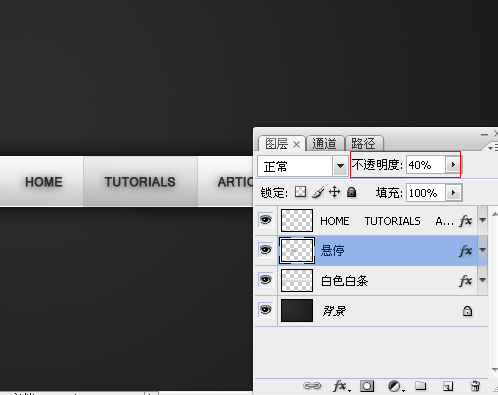Switch to the 通道 tab
Image resolution: width=498 pixels, height=395 pixels.
tap(325, 144)
